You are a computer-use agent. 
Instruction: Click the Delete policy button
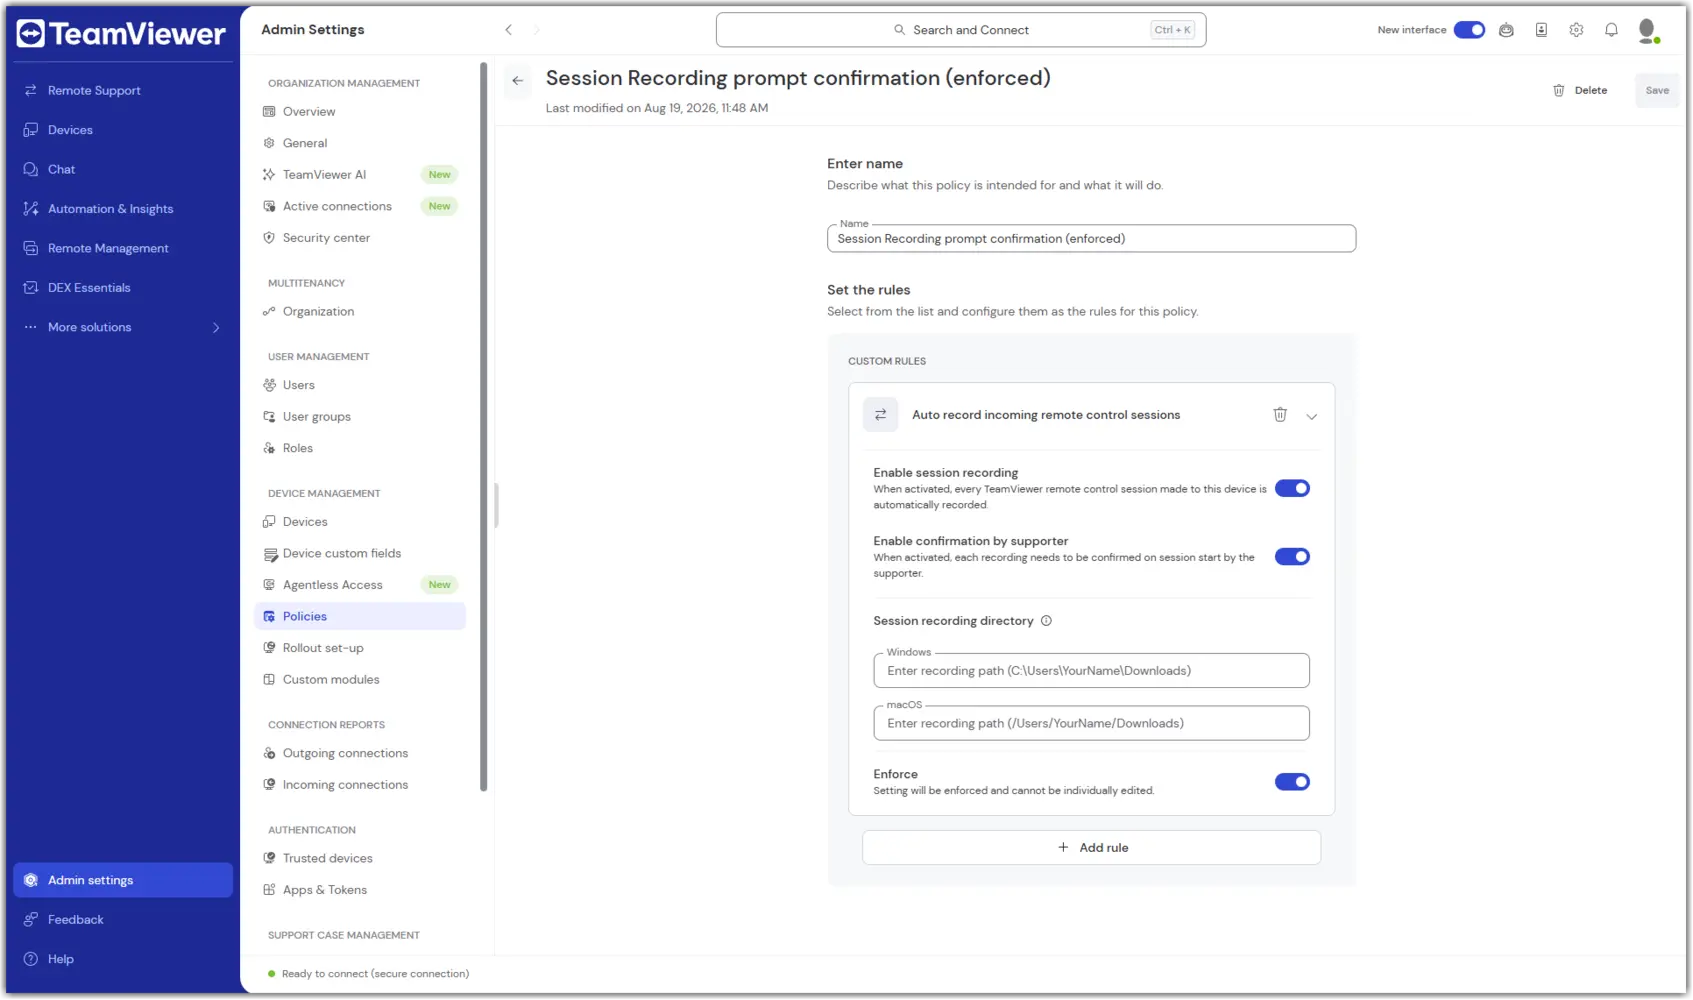[1580, 90]
